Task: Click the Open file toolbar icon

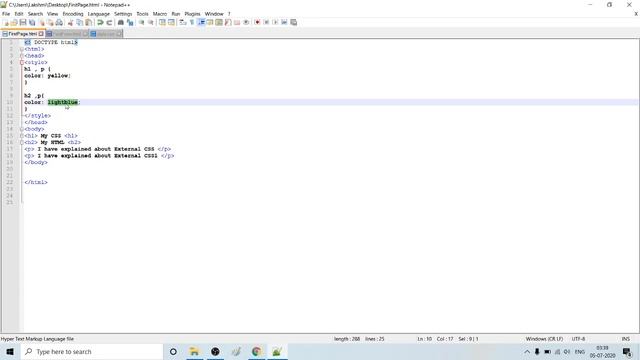Action: pyautogui.click(x=14, y=22)
